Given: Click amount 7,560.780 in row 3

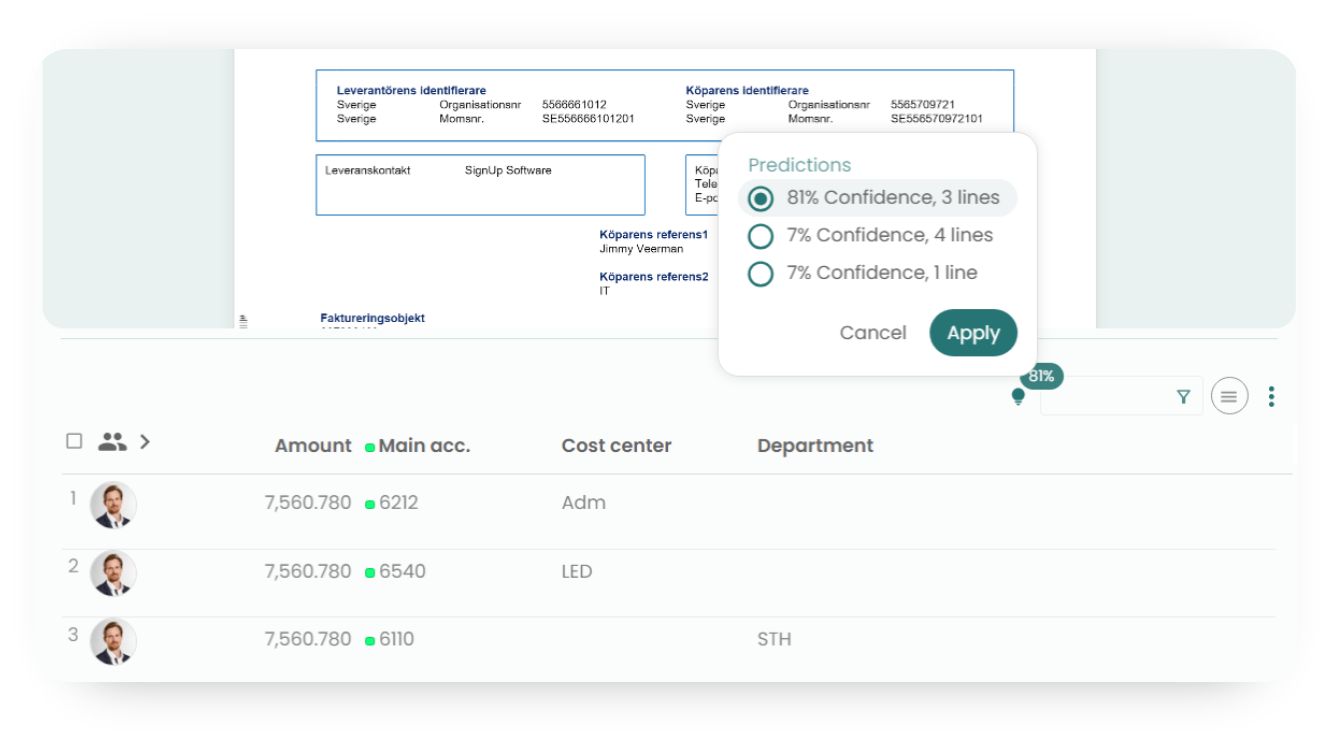Looking at the screenshot, I should 308,639.
